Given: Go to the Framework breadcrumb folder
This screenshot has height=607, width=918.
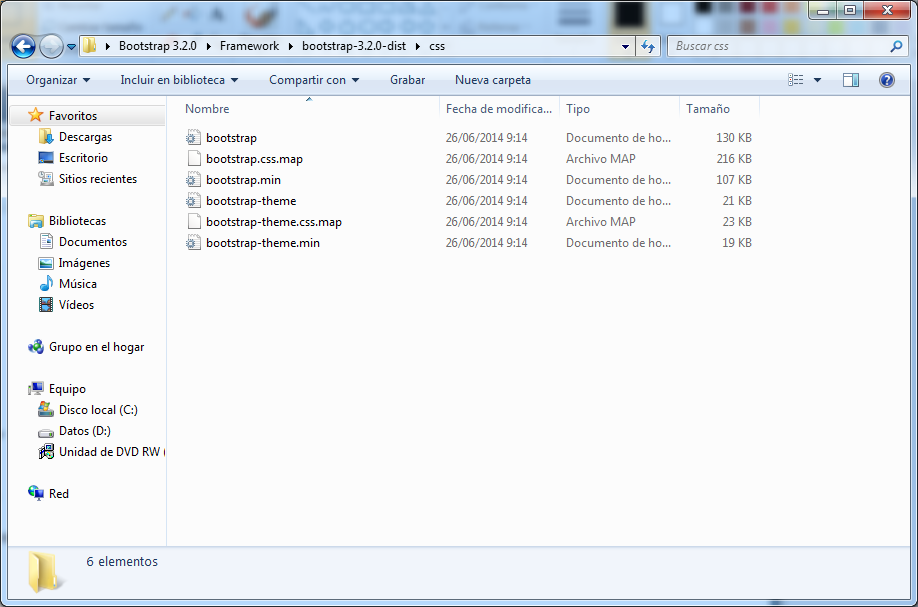Looking at the screenshot, I should click(249, 46).
